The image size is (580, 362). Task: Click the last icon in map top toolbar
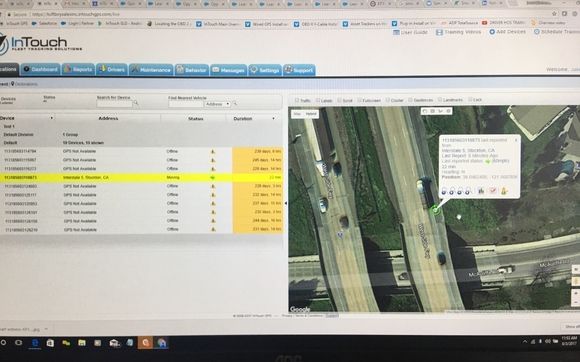click(x=448, y=111)
